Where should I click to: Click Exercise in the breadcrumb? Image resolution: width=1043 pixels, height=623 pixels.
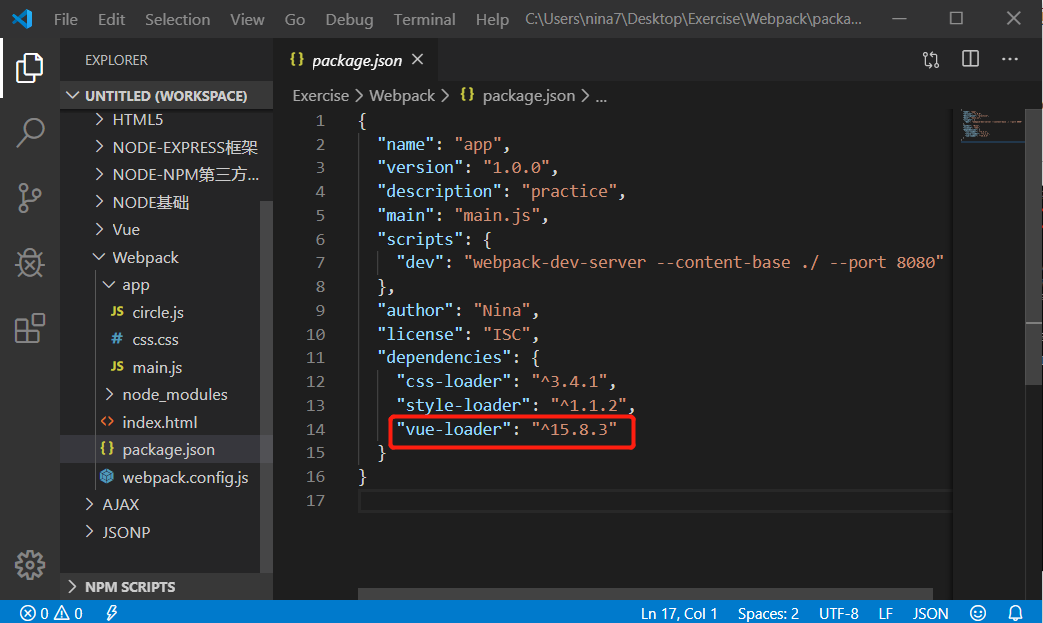(x=321, y=96)
